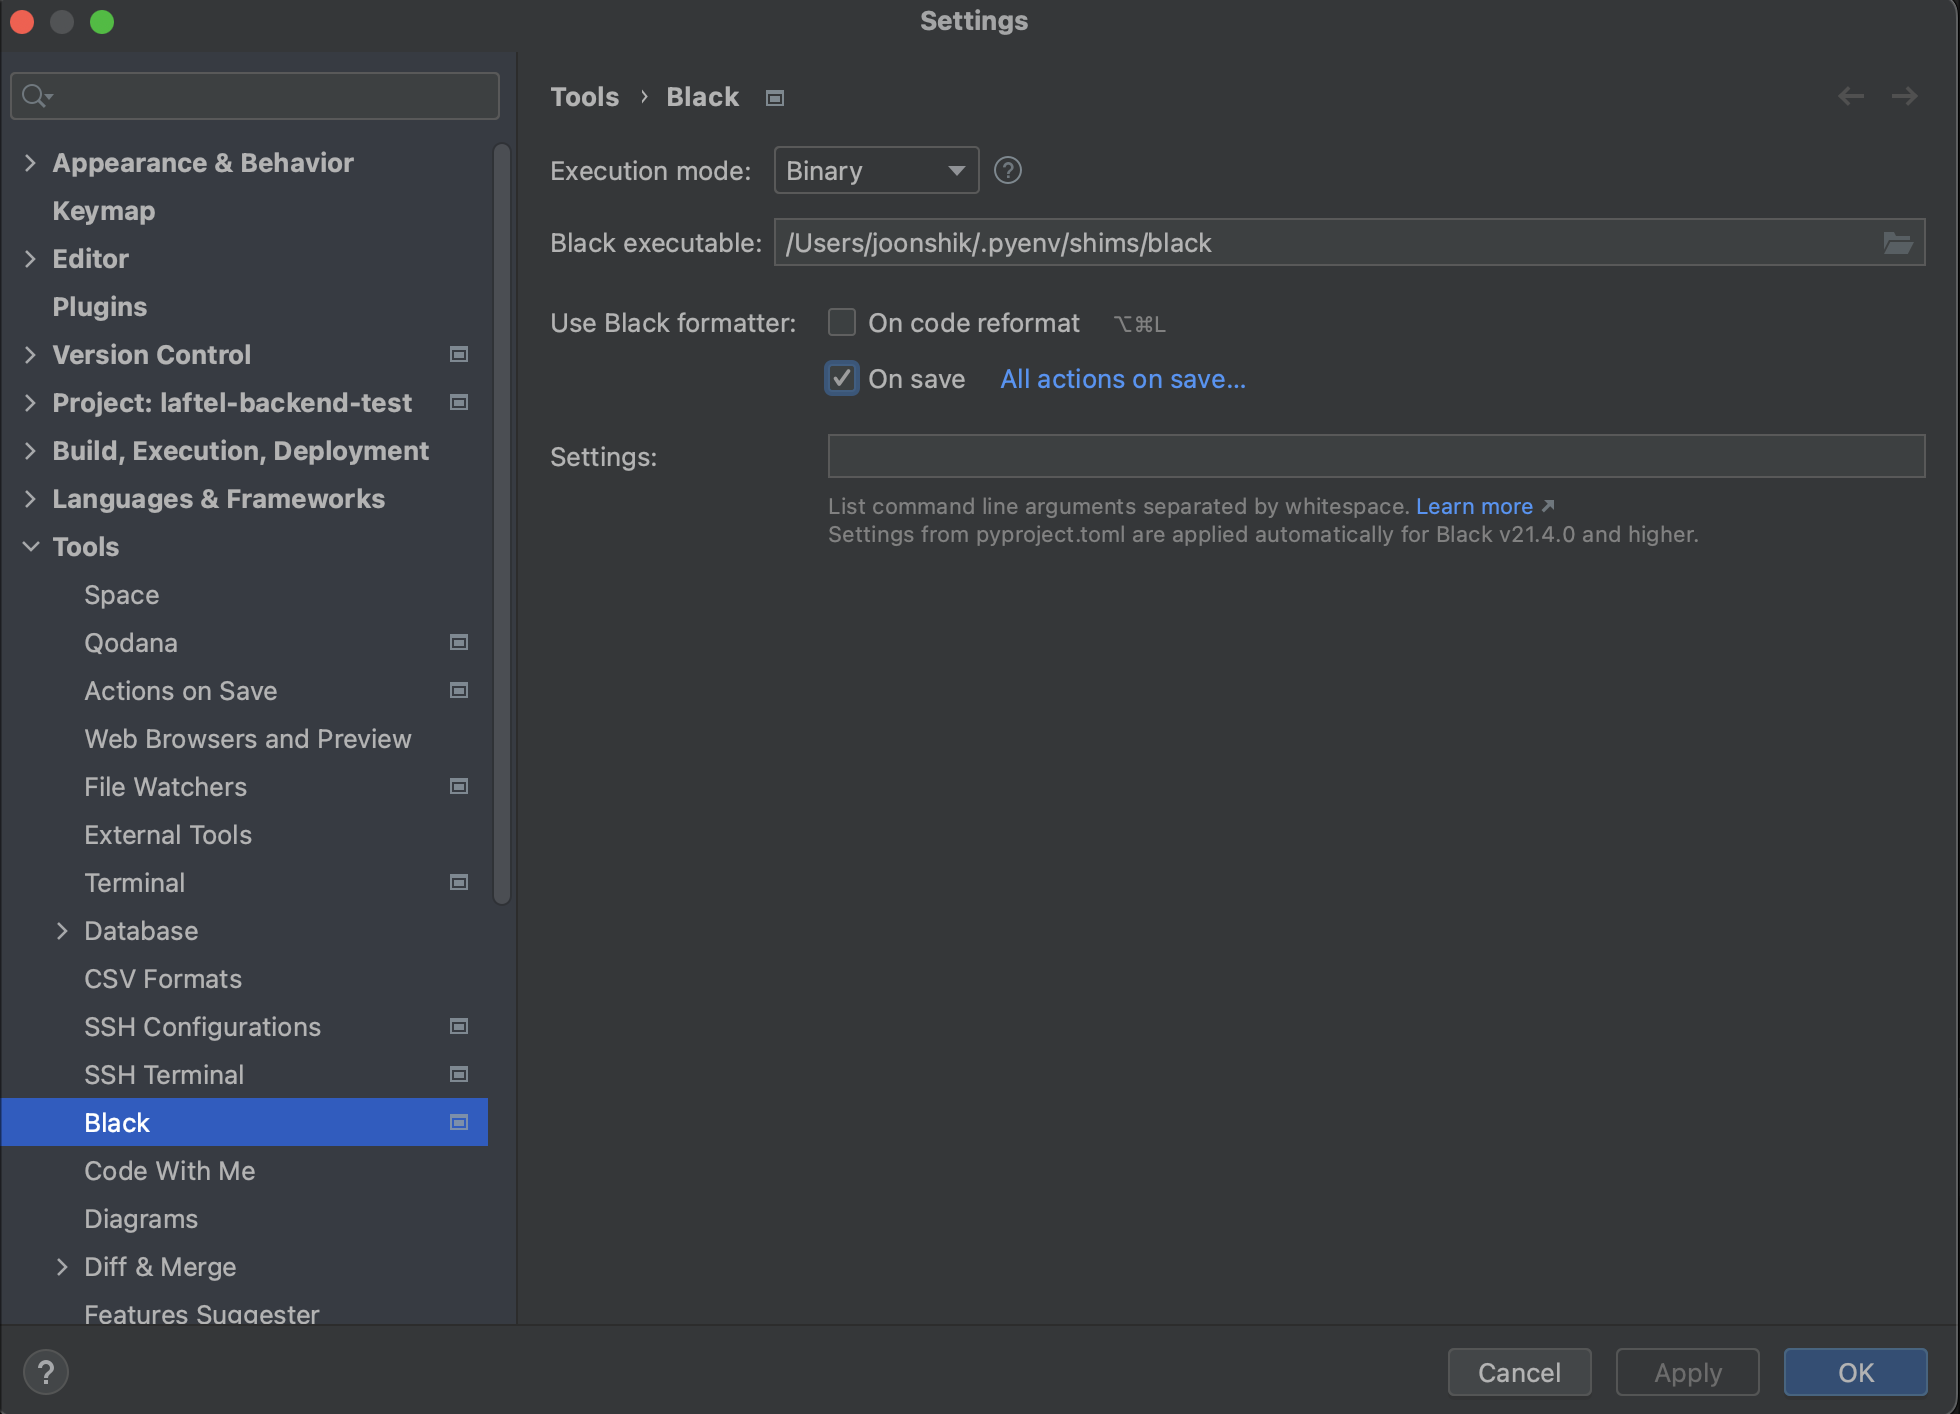Click the folder browse icon for Black executable
The height and width of the screenshot is (1414, 1960).
coord(1897,243)
